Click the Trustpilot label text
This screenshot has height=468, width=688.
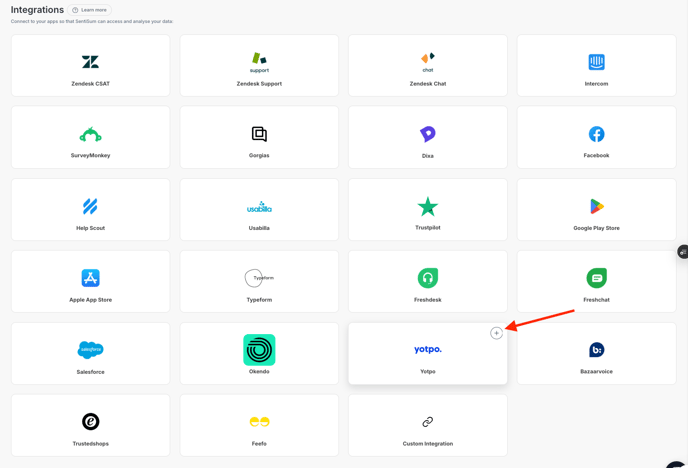pos(428,228)
